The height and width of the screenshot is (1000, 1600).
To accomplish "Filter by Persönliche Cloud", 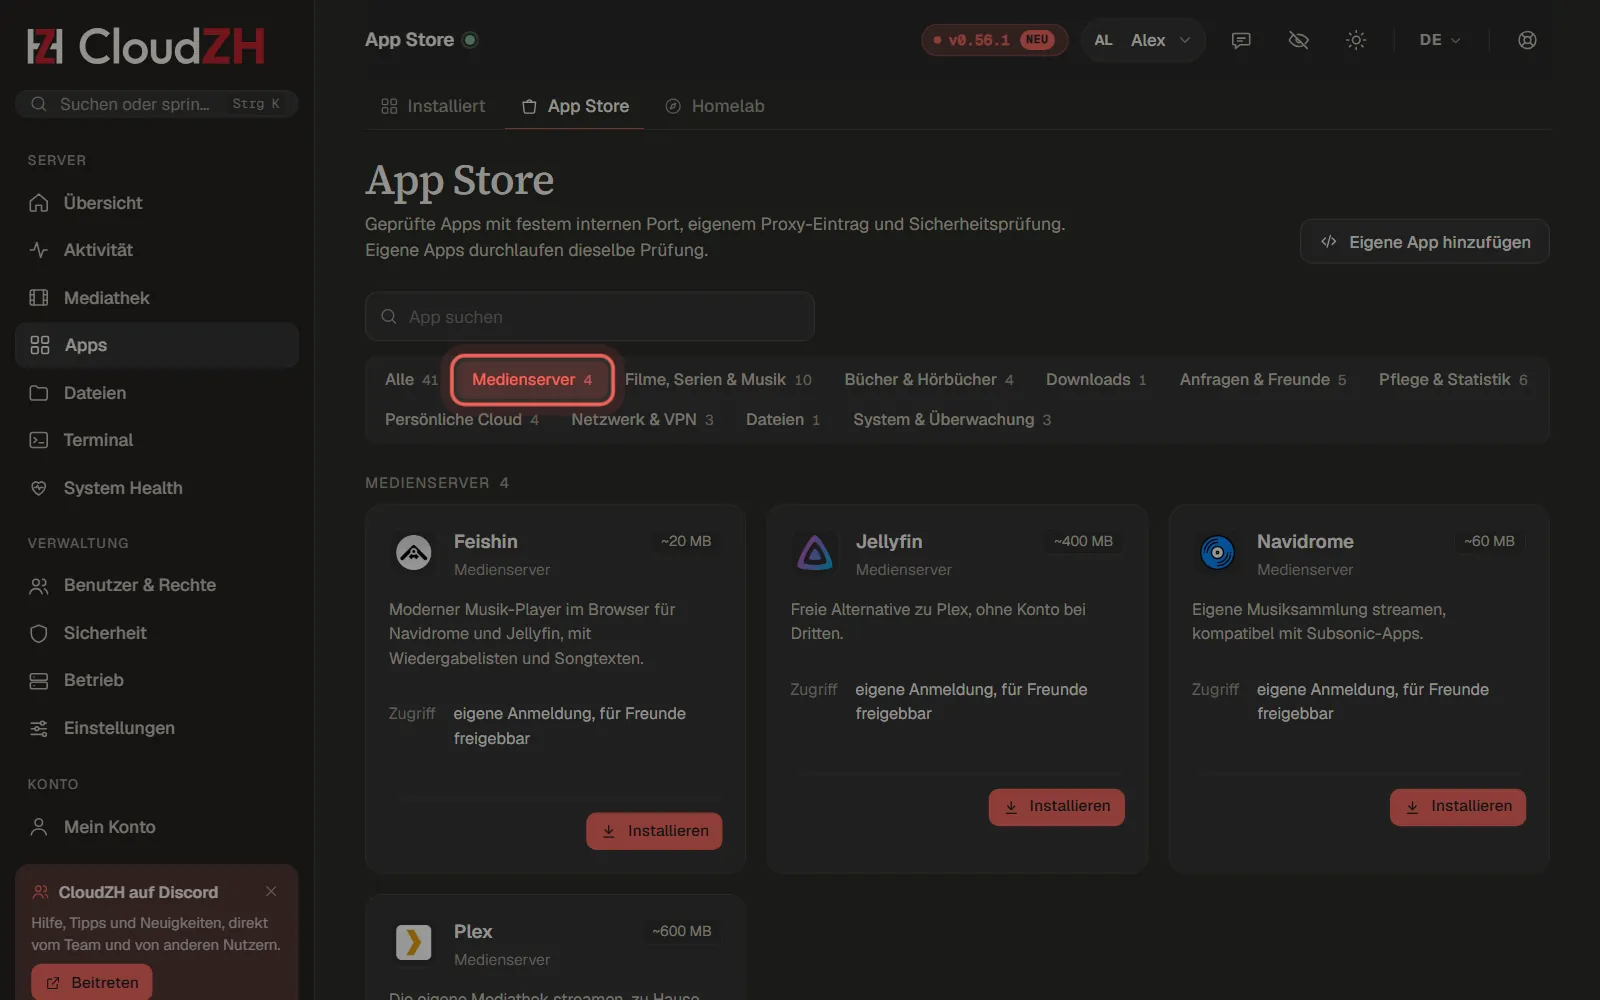I will 462,420.
